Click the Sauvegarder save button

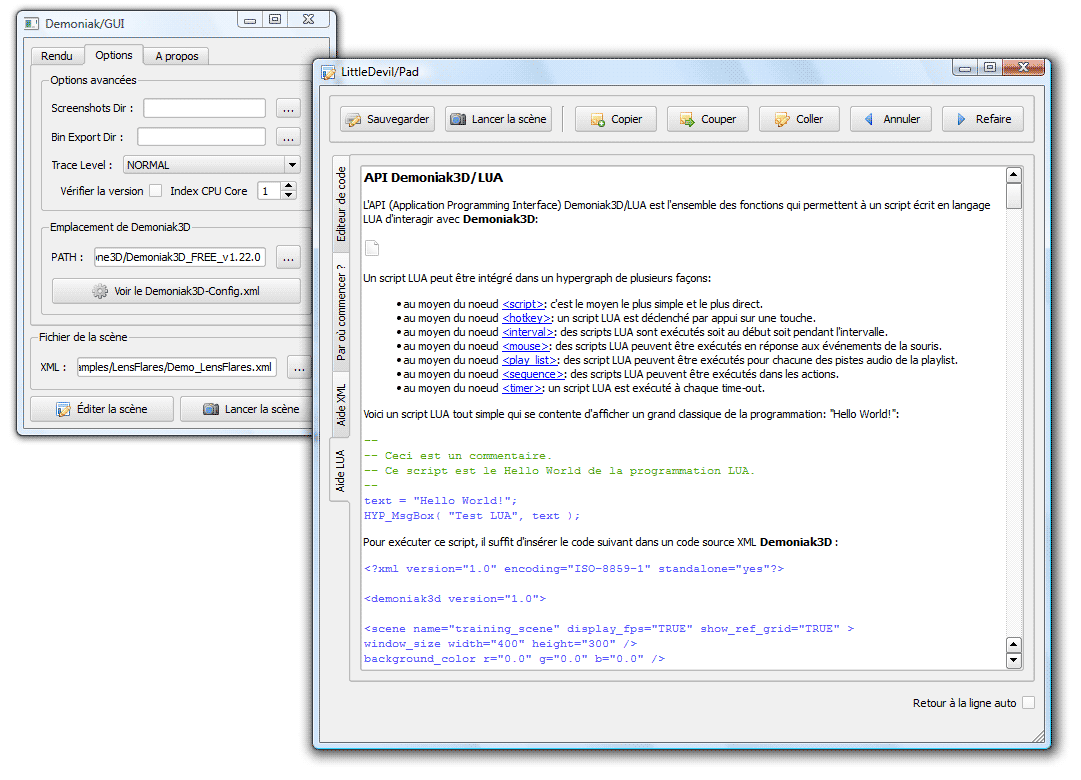point(387,119)
